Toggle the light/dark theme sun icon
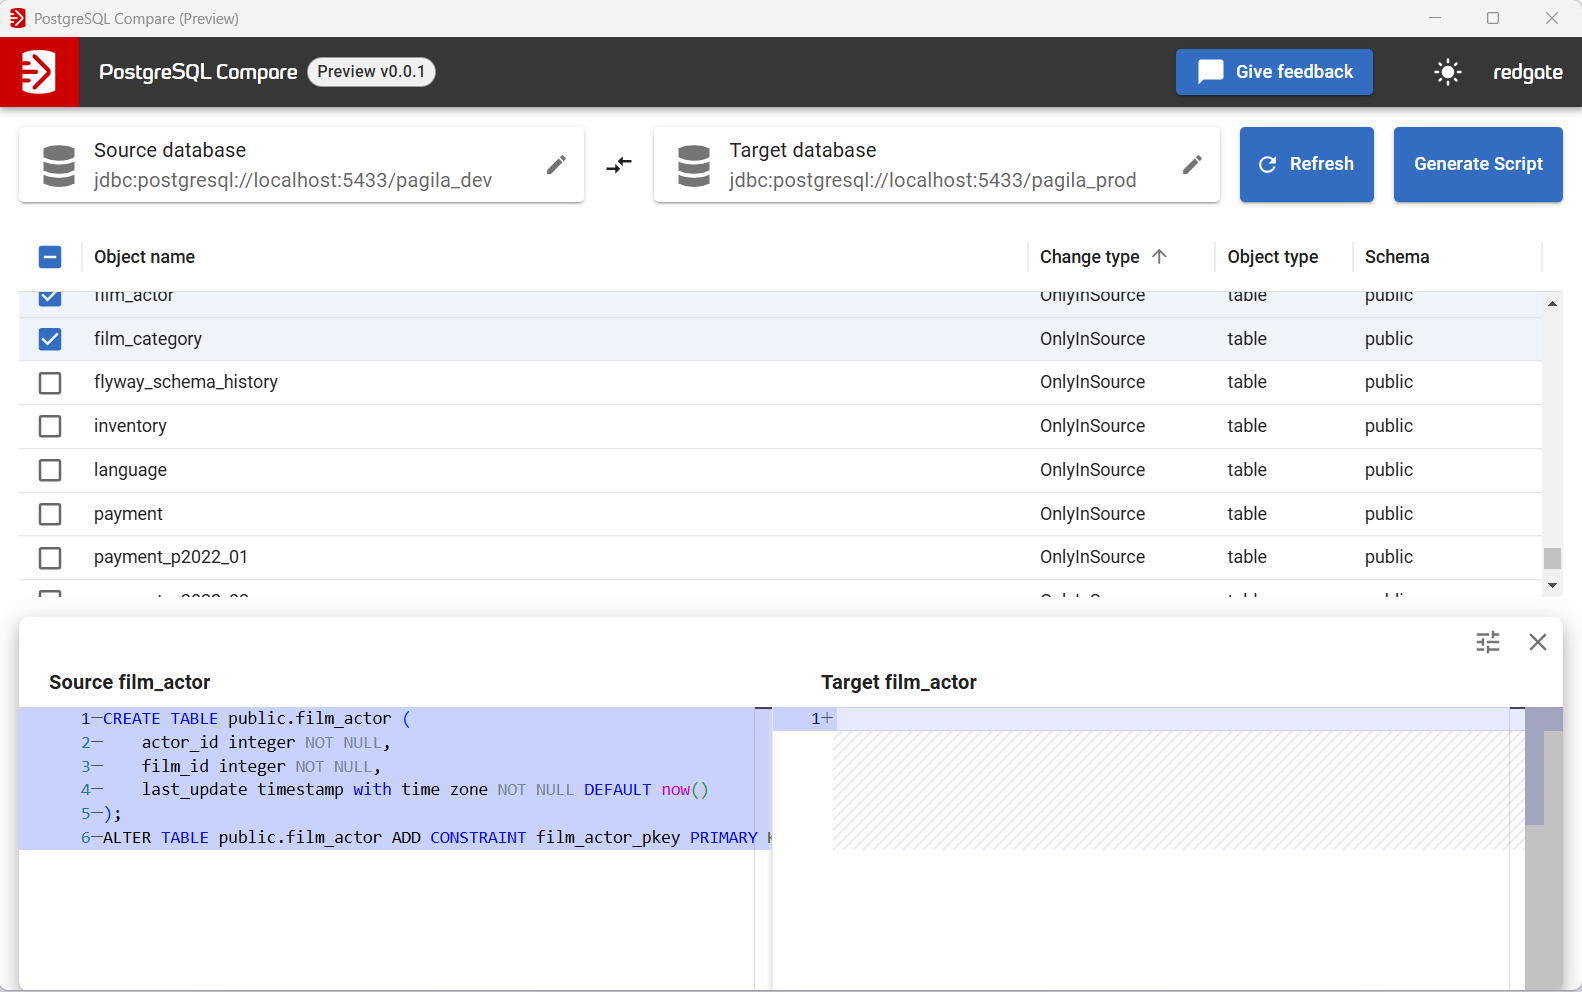 tap(1447, 72)
